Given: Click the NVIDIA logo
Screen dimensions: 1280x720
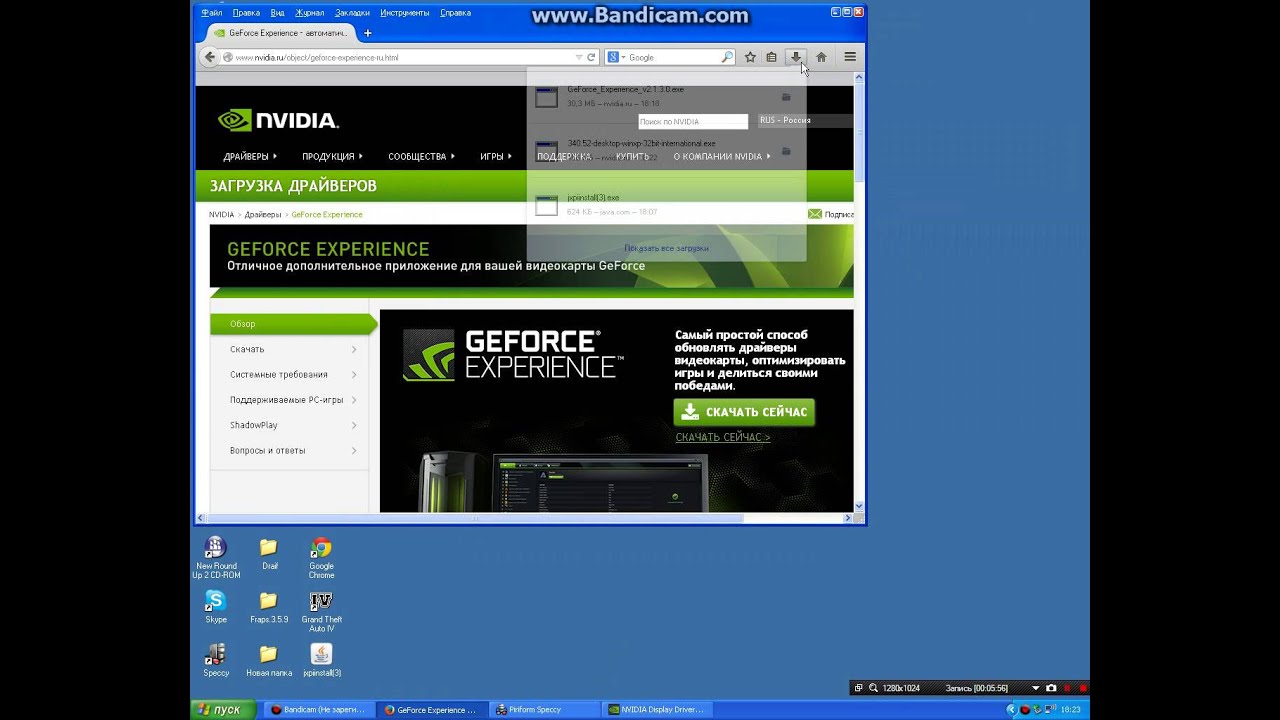Looking at the screenshot, I should pos(278,120).
